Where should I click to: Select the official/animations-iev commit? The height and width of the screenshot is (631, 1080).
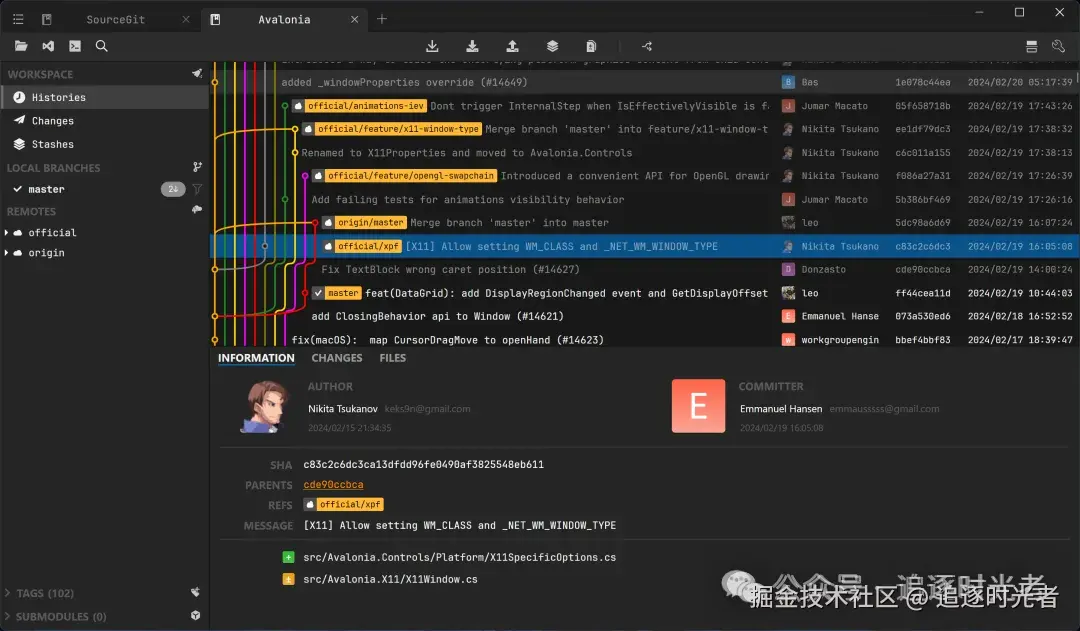coord(644,106)
